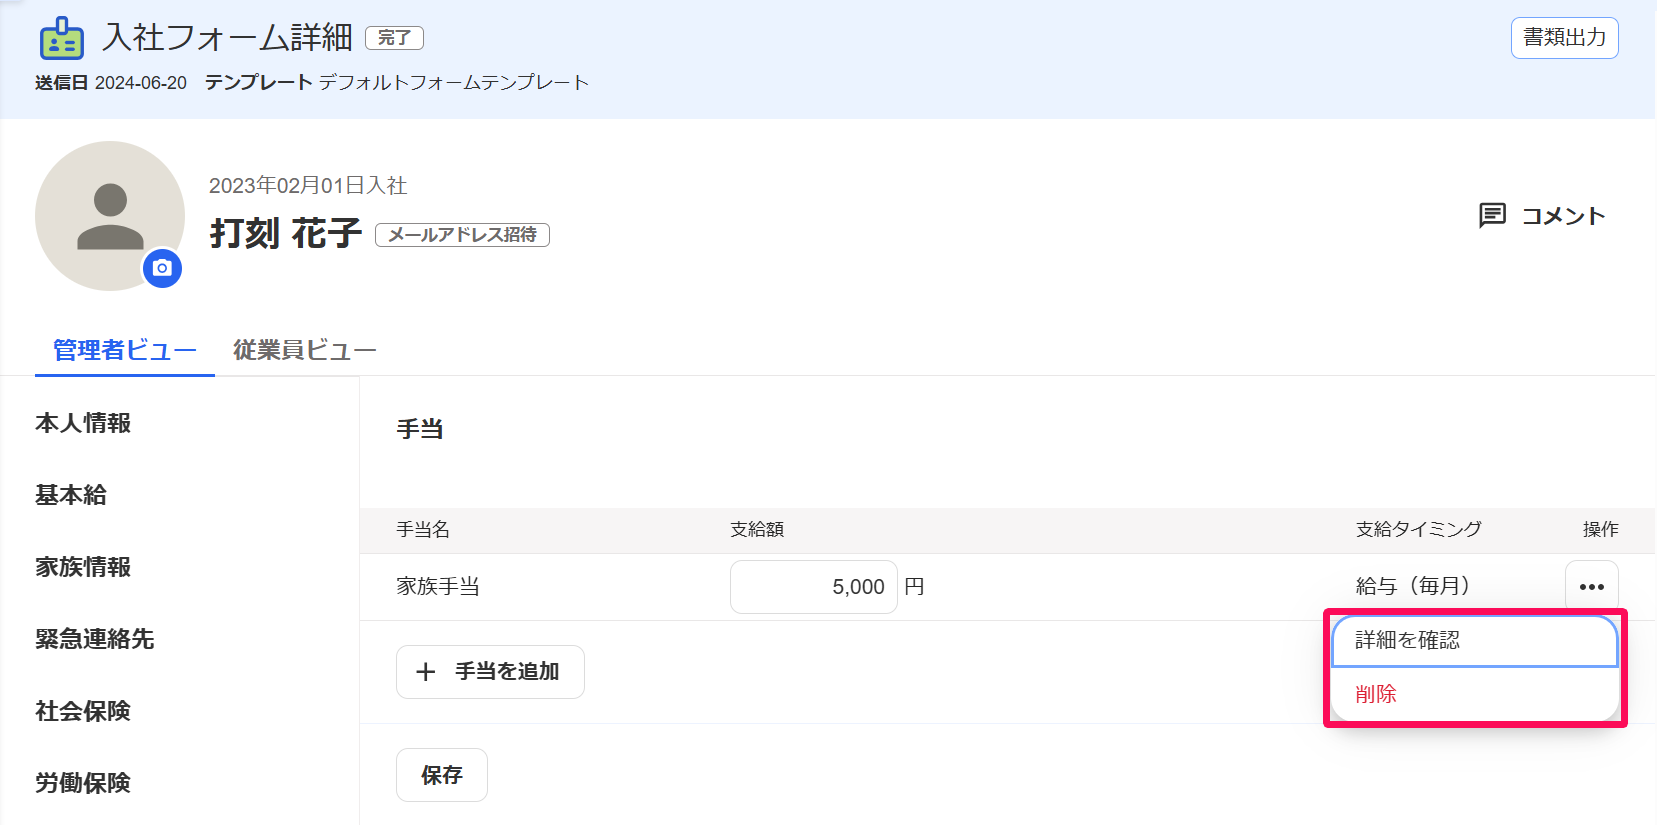Select 削除 from the menu

click(1474, 694)
